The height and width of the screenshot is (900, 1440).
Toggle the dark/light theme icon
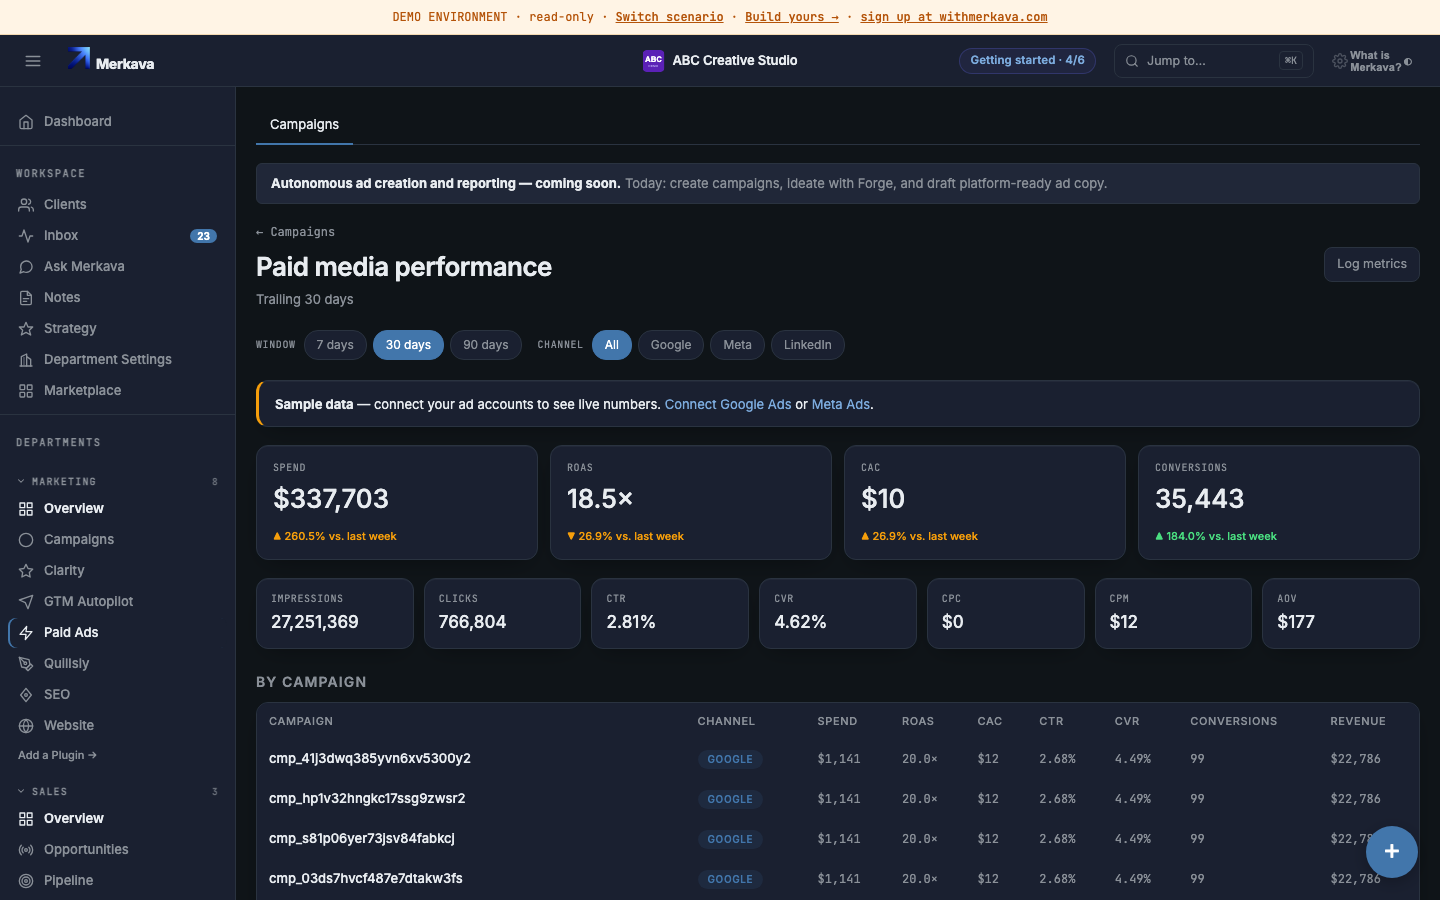(1408, 62)
